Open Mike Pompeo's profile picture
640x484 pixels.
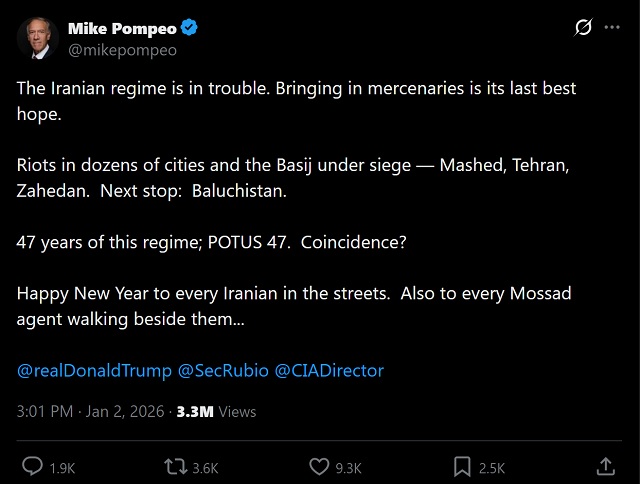click(x=36, y=38)
